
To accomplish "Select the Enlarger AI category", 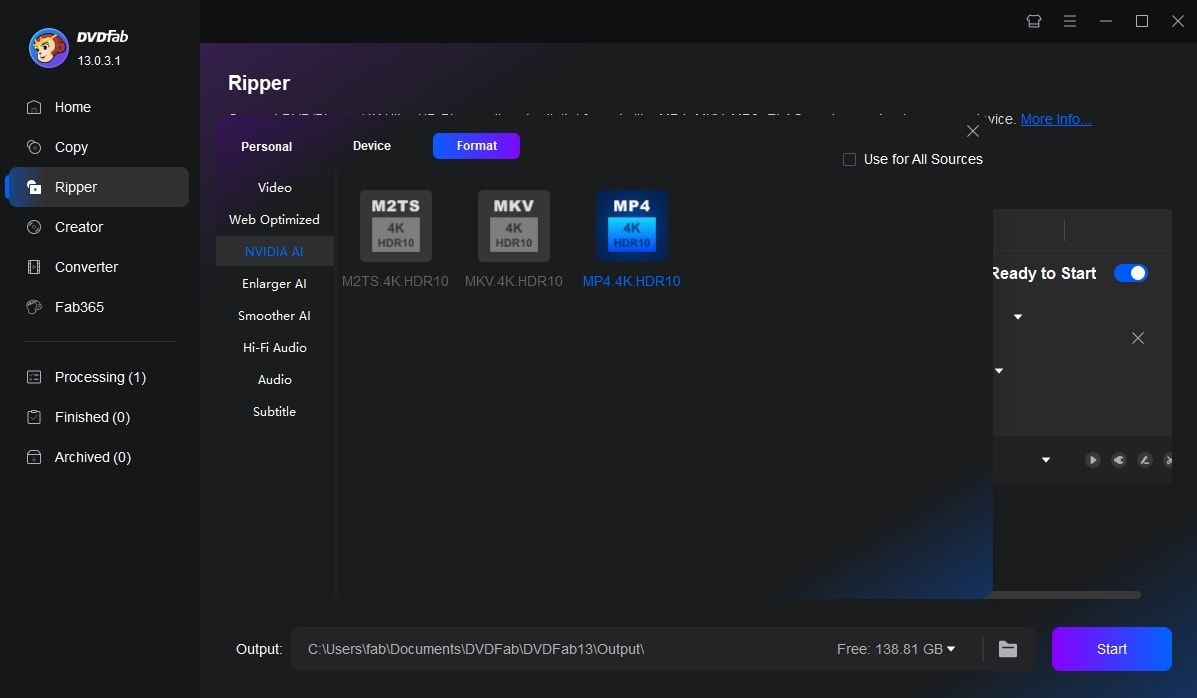I will (275, 283).
